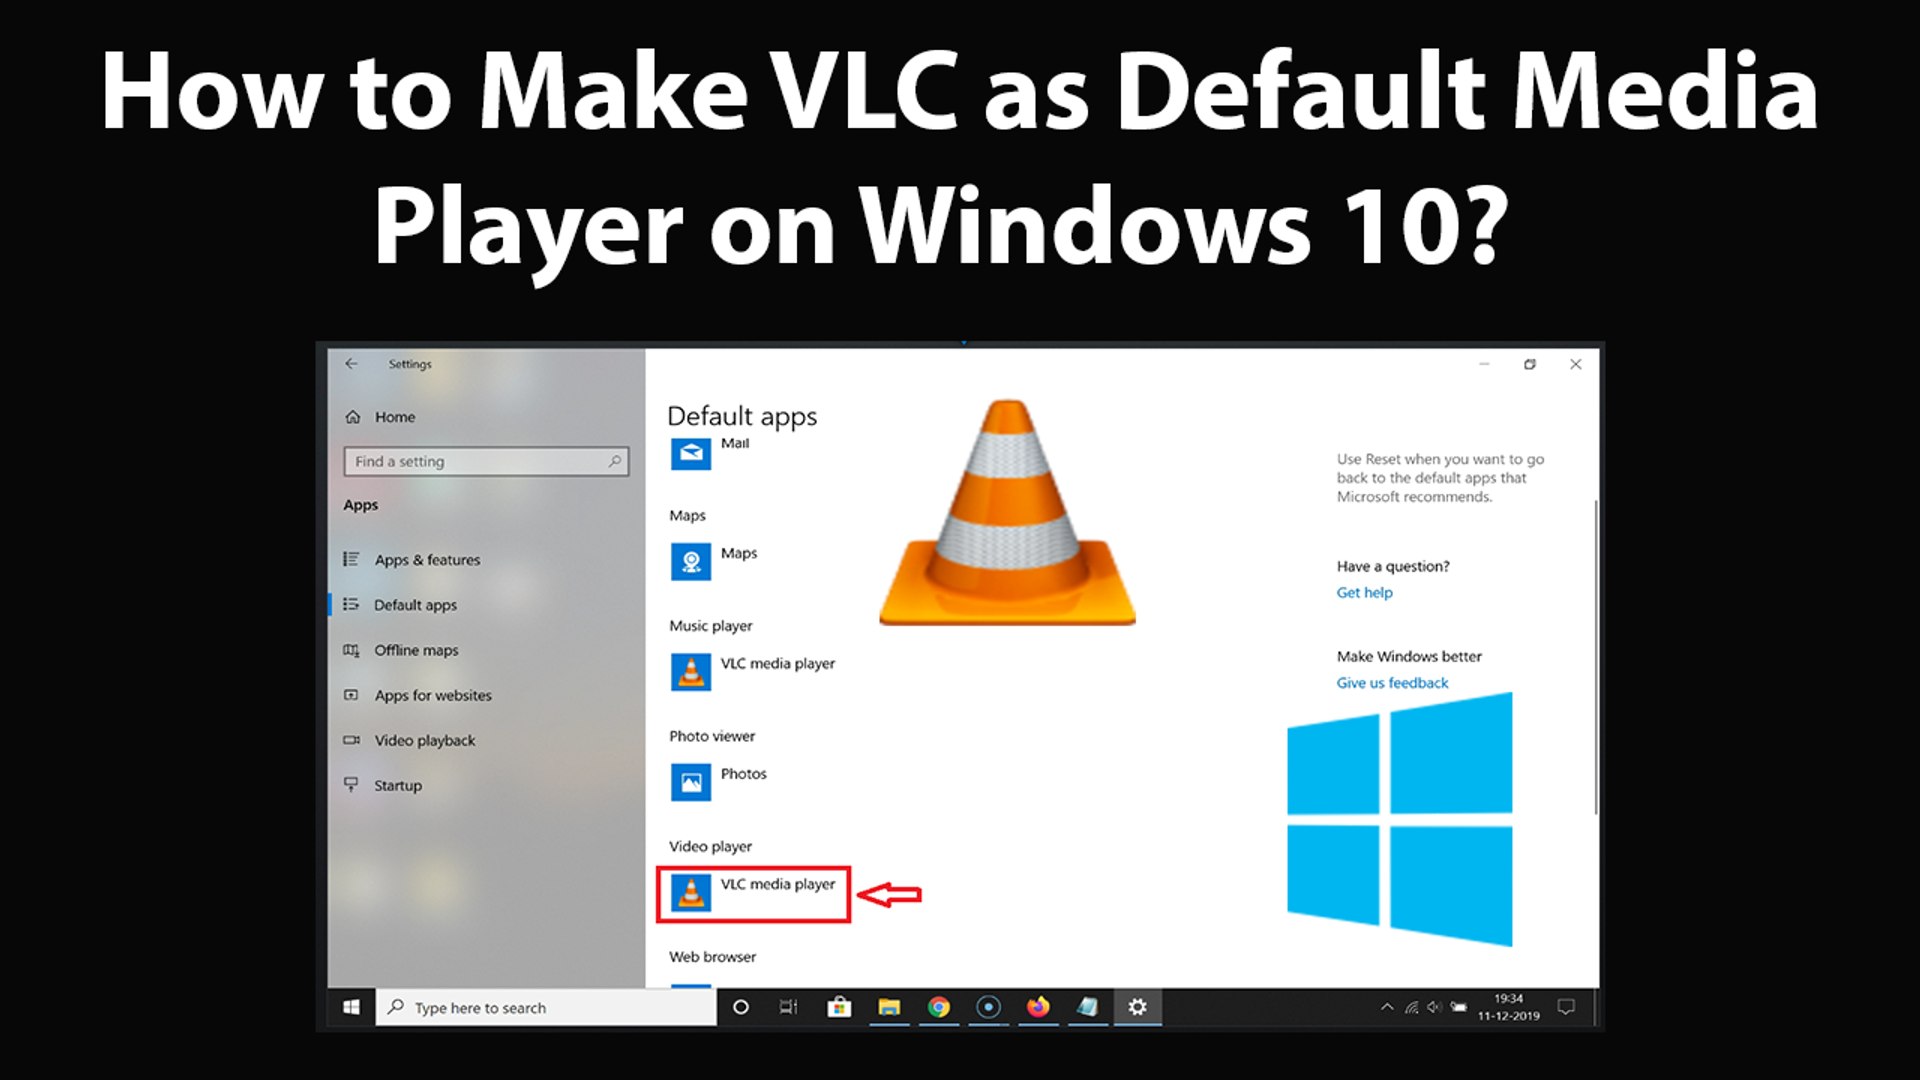Change Music player VLC media player entry

point(753,672)
